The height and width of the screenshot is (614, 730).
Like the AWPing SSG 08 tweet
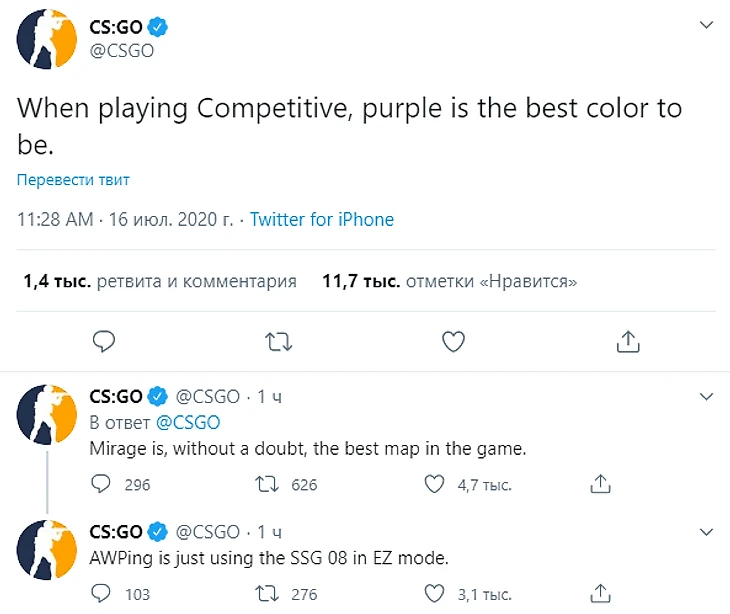(435, 594)
